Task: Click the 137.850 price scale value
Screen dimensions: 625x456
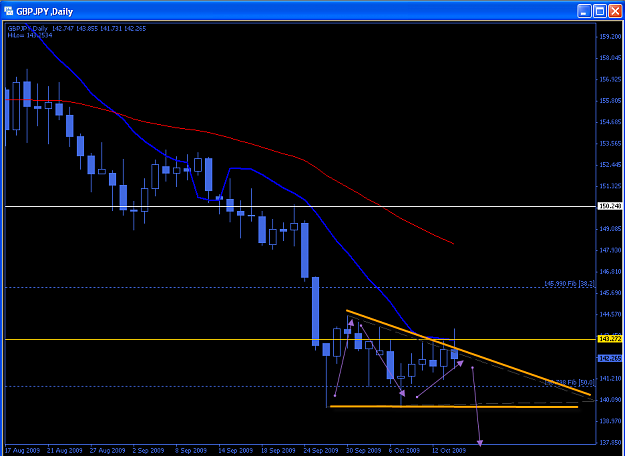Action: point(610,442)
